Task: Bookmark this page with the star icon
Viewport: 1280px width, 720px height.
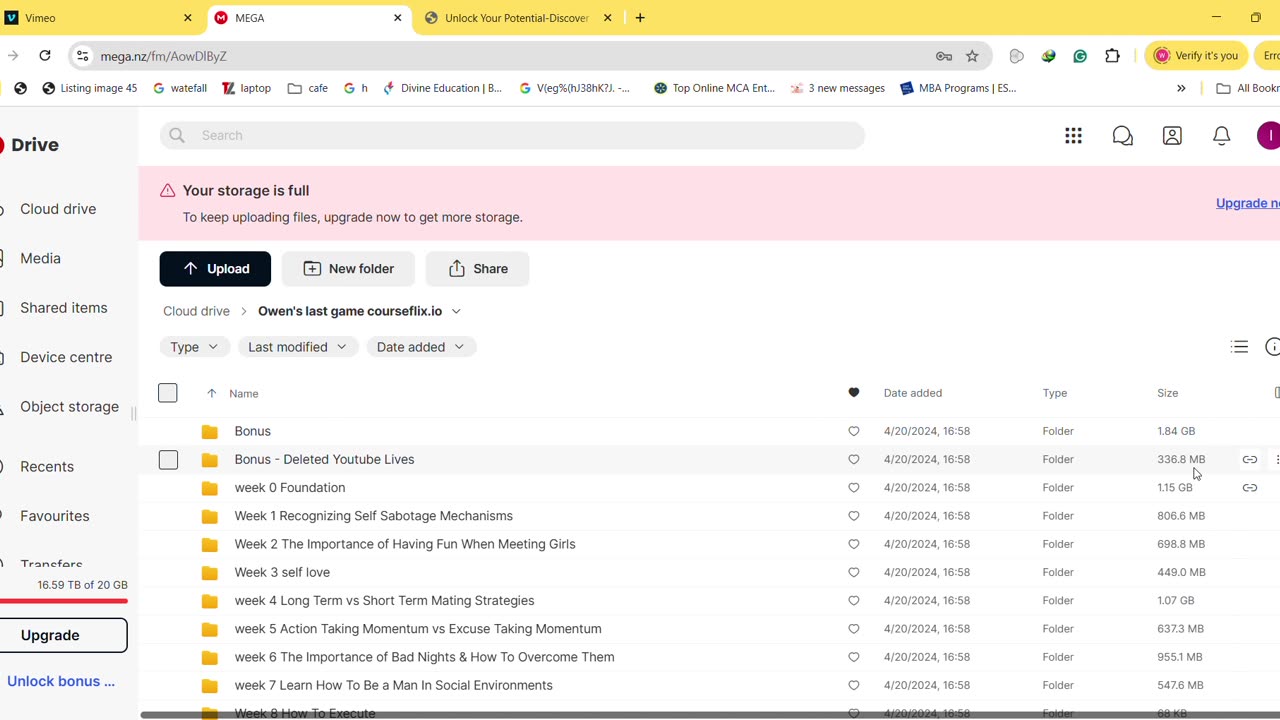Action: tap(972, 56)
